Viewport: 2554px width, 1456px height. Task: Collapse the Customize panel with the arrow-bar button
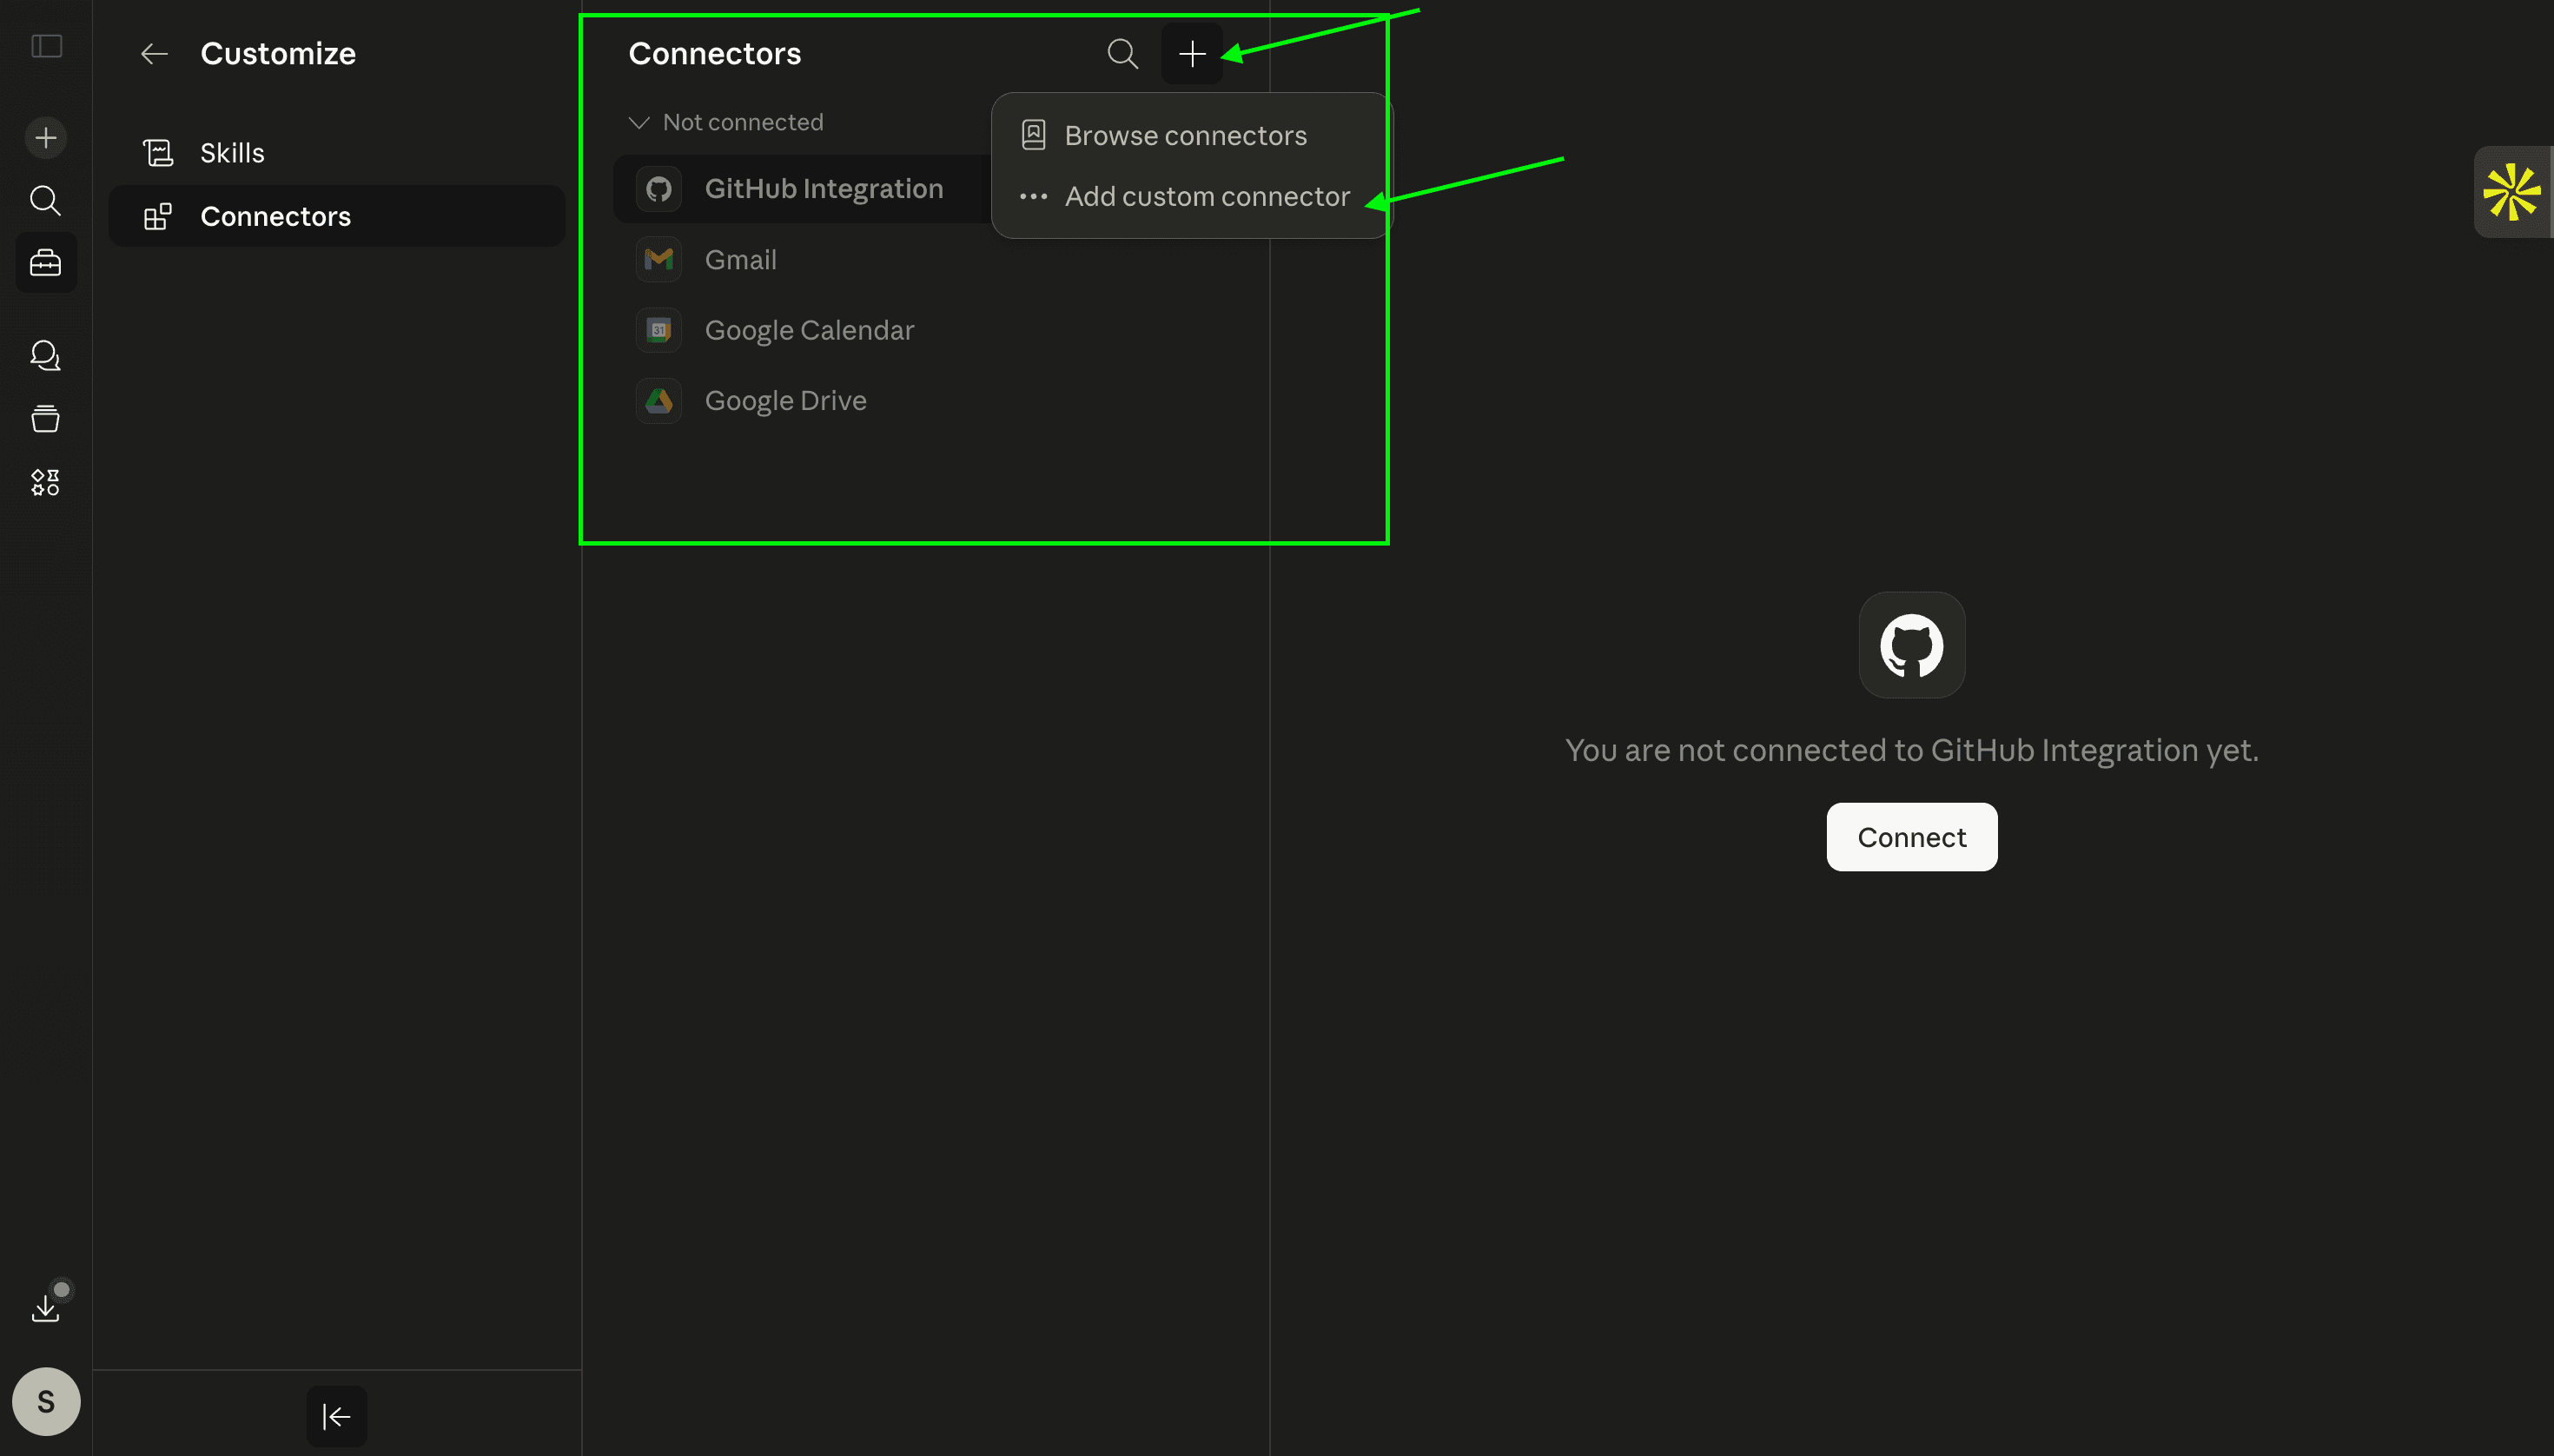(336, 1416)
